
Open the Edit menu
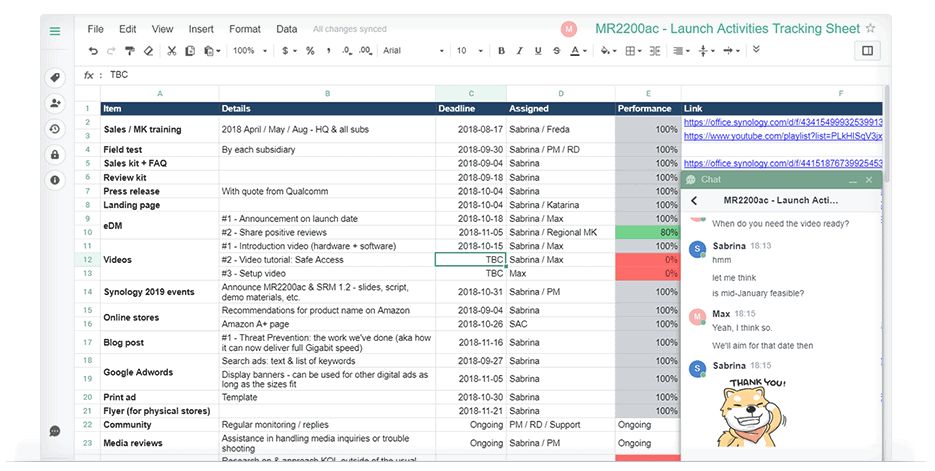point(128,29)
